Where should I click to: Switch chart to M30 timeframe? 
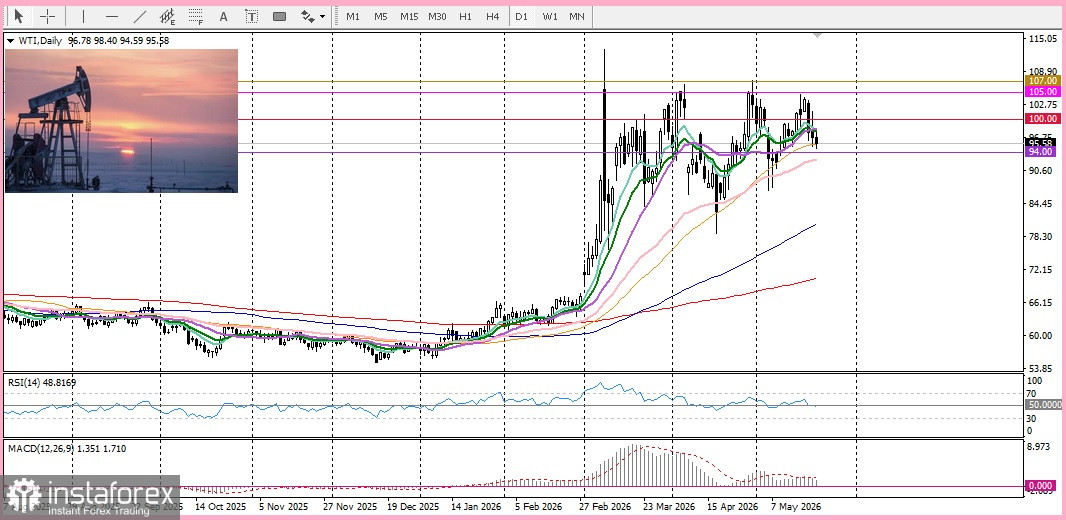437,16
